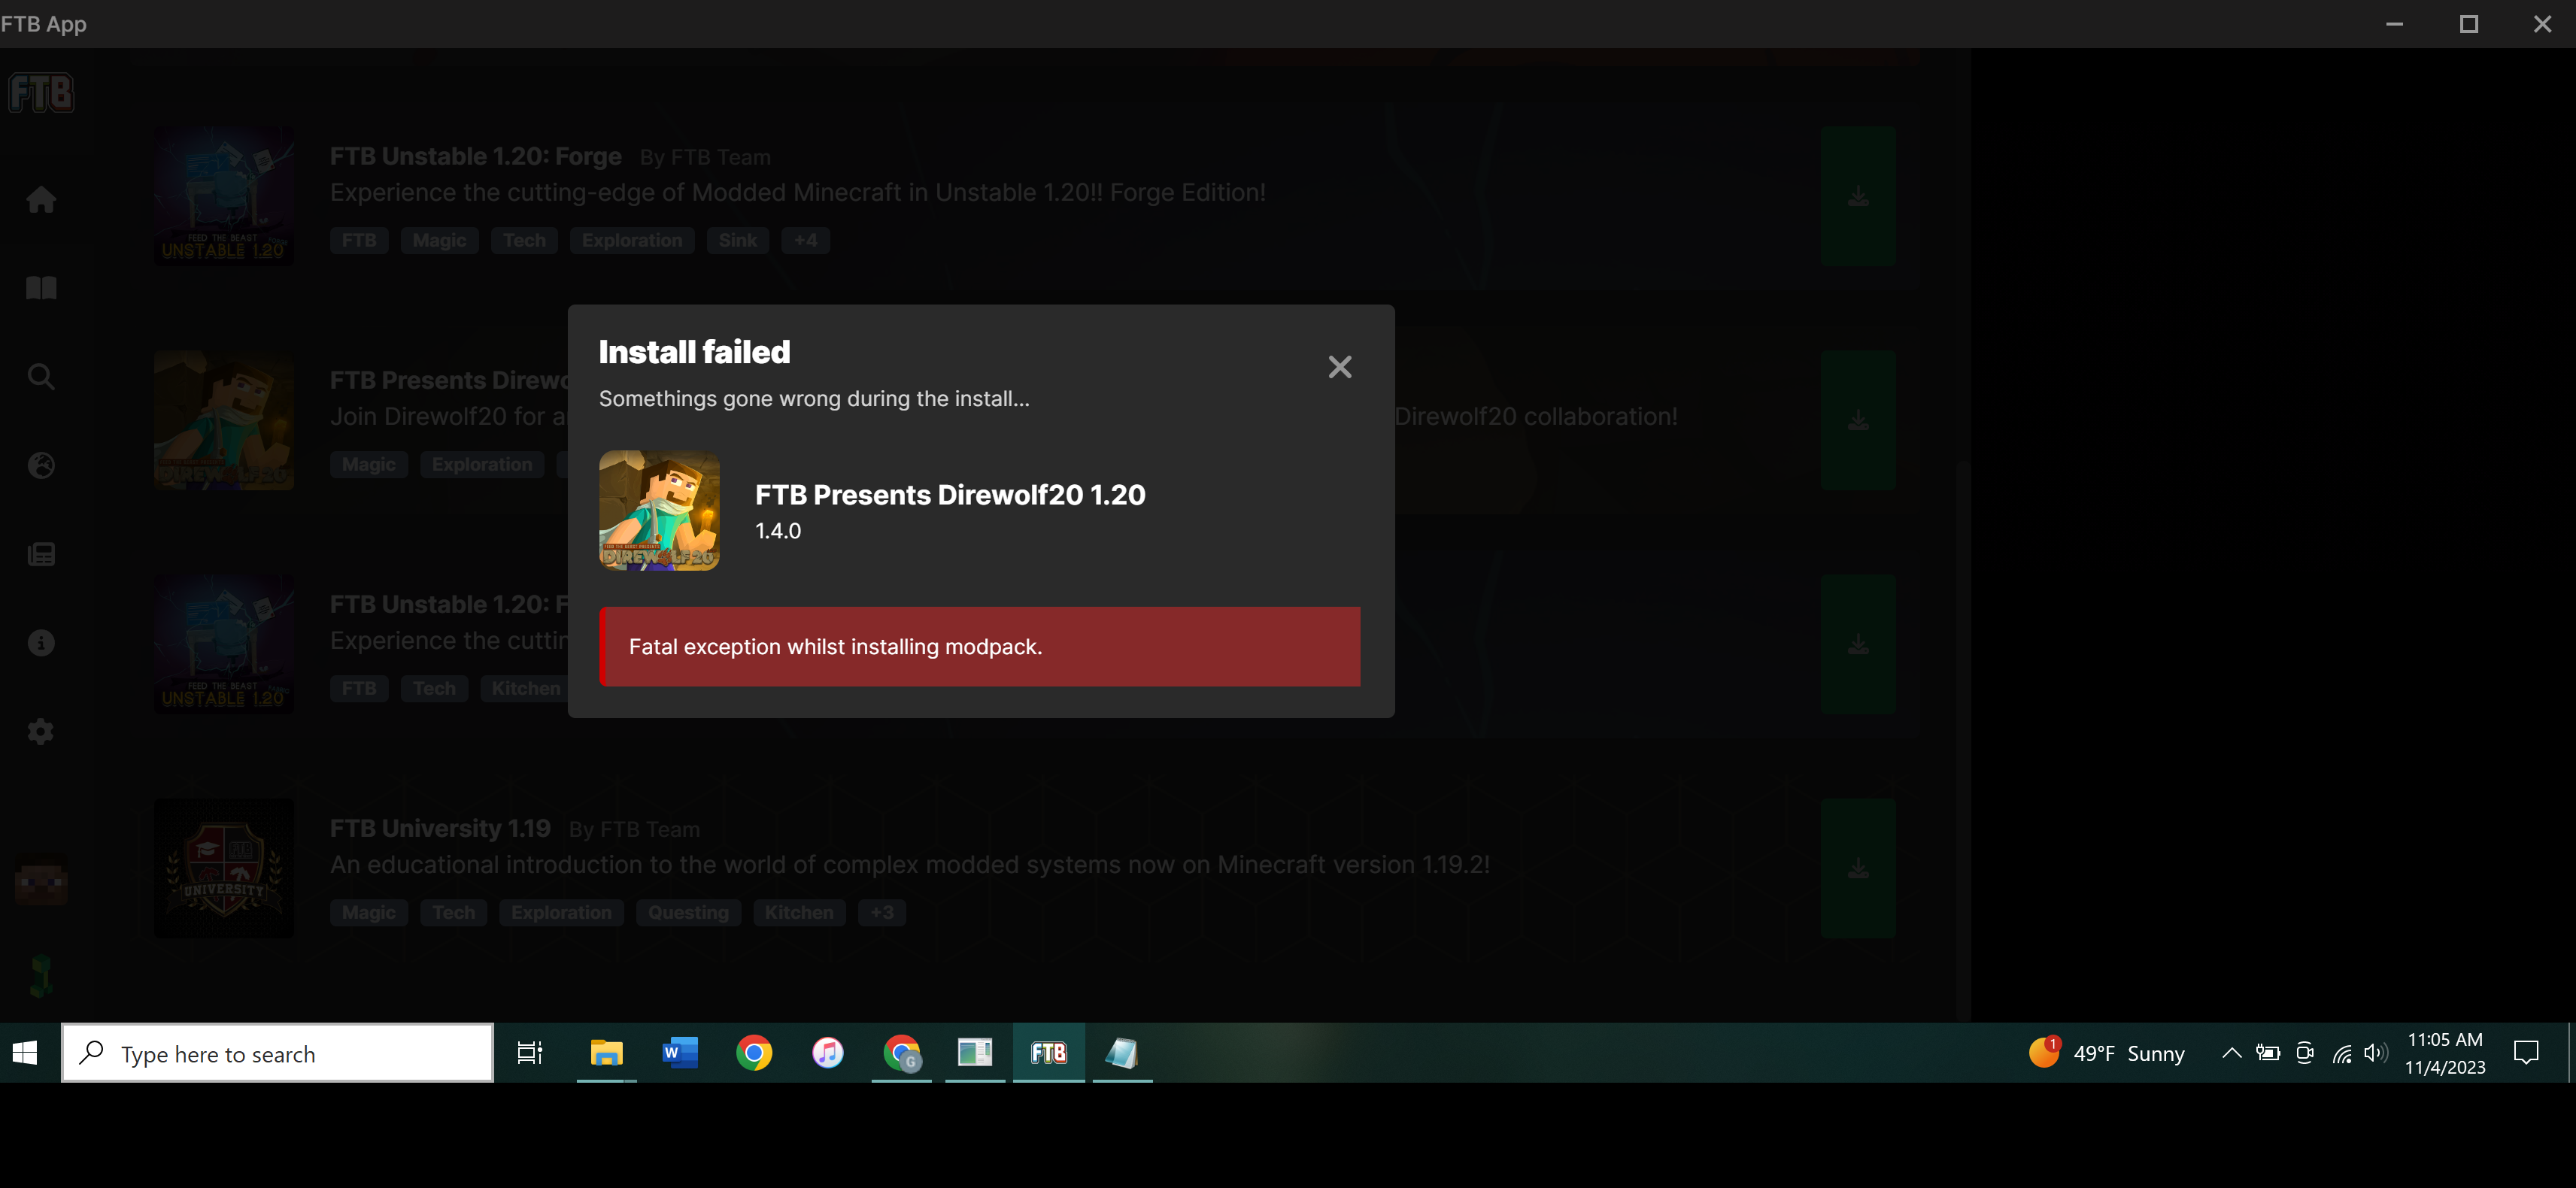
Task: Select the Home icon in the sidebar
Action: click(41, 199)
